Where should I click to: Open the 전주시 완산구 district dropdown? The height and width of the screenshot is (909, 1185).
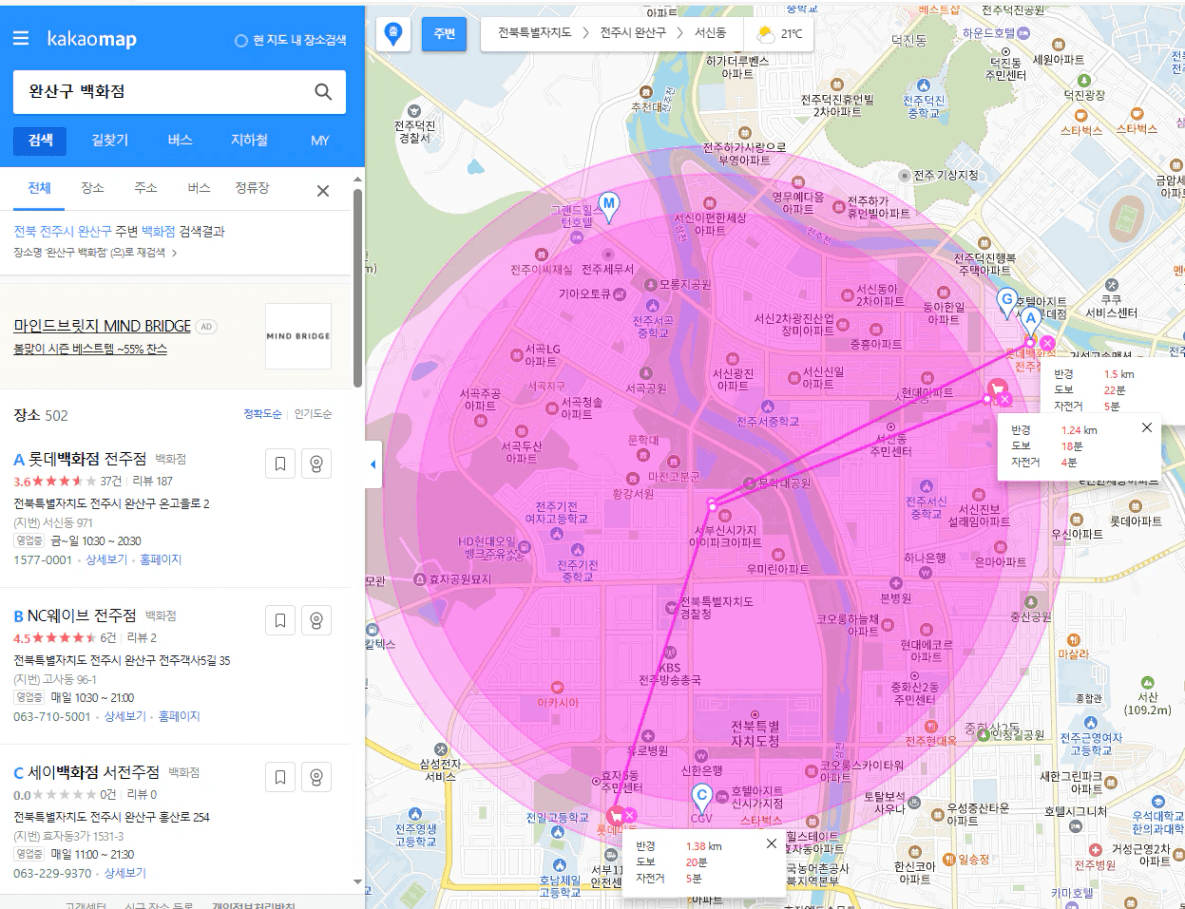tap(633, 33)
